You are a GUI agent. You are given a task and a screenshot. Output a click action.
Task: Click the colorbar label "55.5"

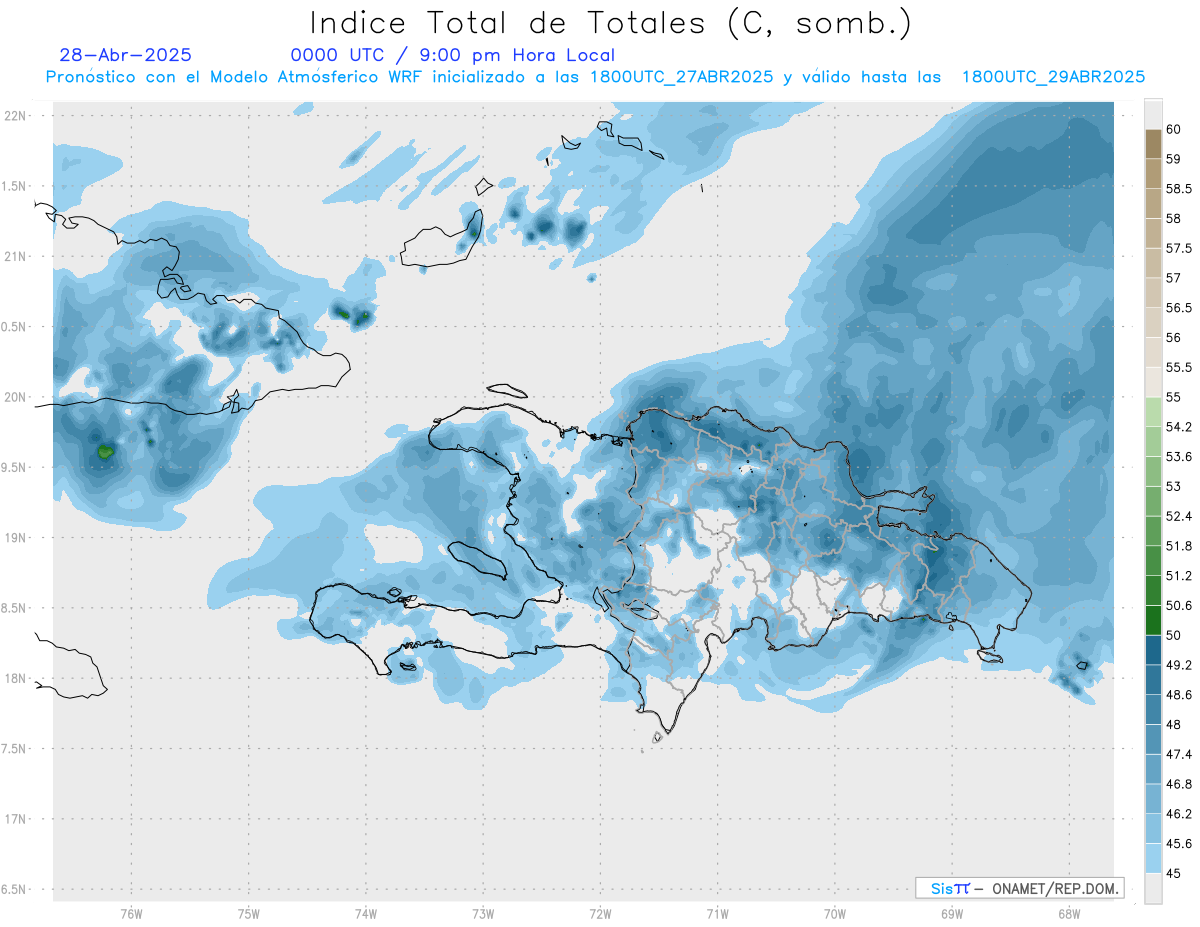(1179, 368)
